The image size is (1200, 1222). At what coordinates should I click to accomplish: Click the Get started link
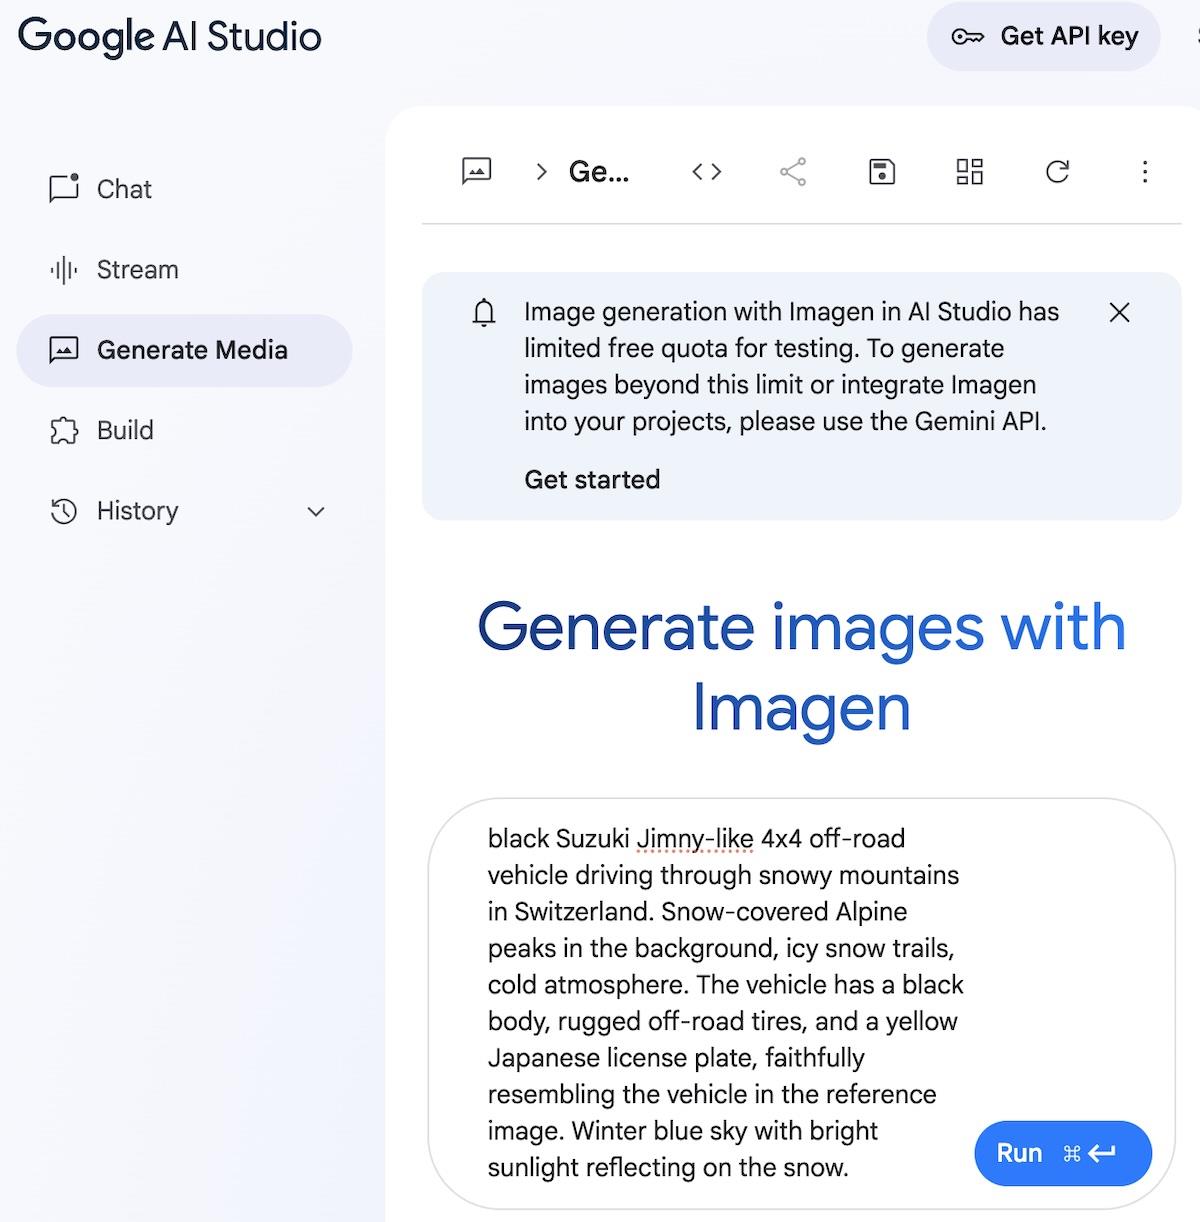592,480
